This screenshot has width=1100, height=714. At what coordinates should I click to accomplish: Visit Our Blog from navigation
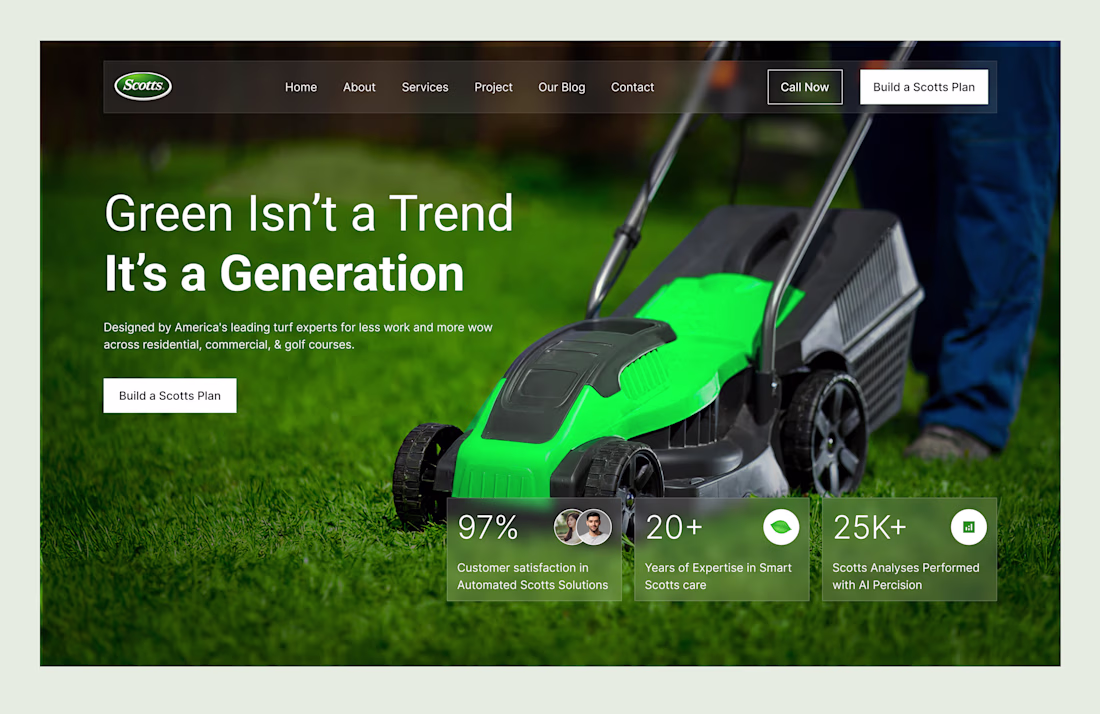click(561, 87)
